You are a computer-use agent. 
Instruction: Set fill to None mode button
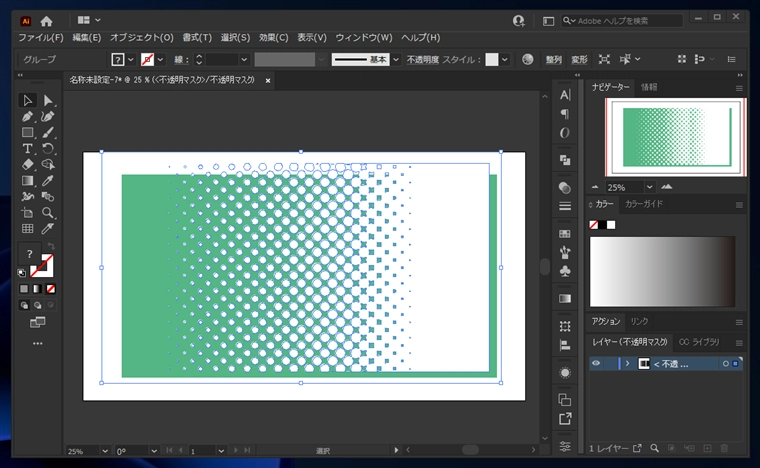50,289
